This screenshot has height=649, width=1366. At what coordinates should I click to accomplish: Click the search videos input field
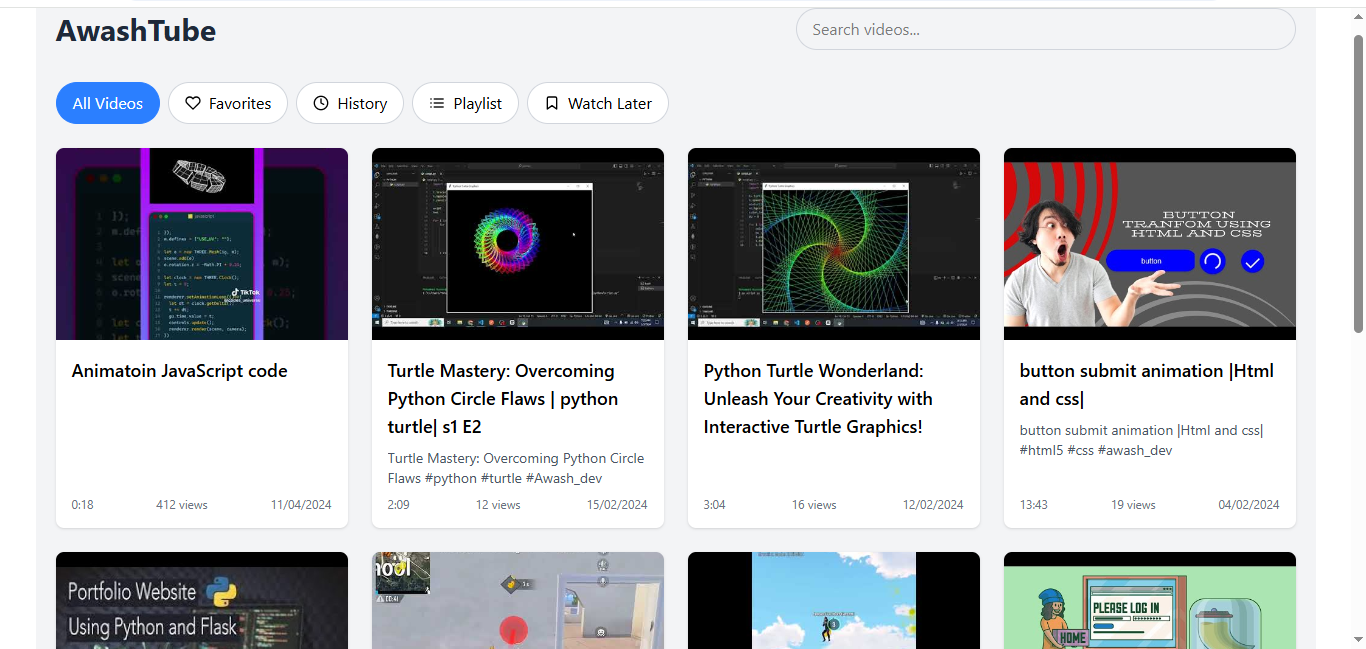[1045, 29]
